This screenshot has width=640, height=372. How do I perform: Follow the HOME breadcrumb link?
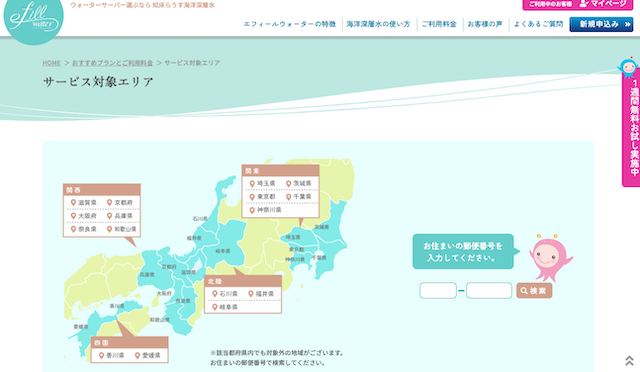tap(51, 63)
